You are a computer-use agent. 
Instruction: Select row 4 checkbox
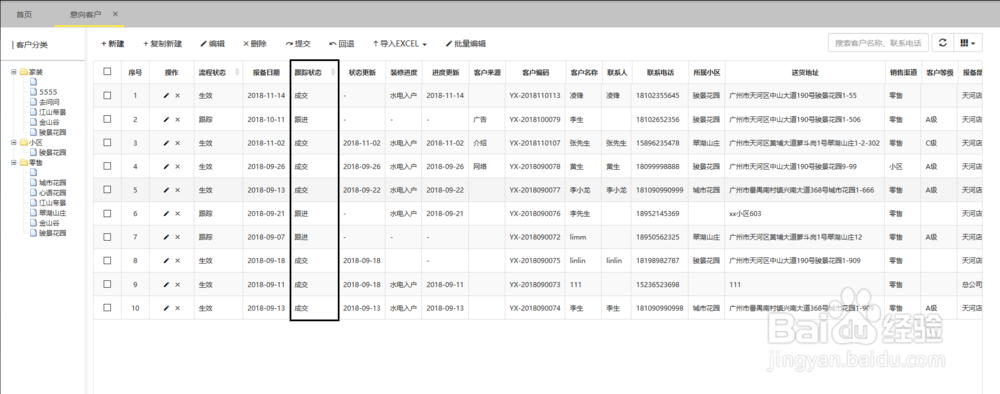[x=107, y=166]
